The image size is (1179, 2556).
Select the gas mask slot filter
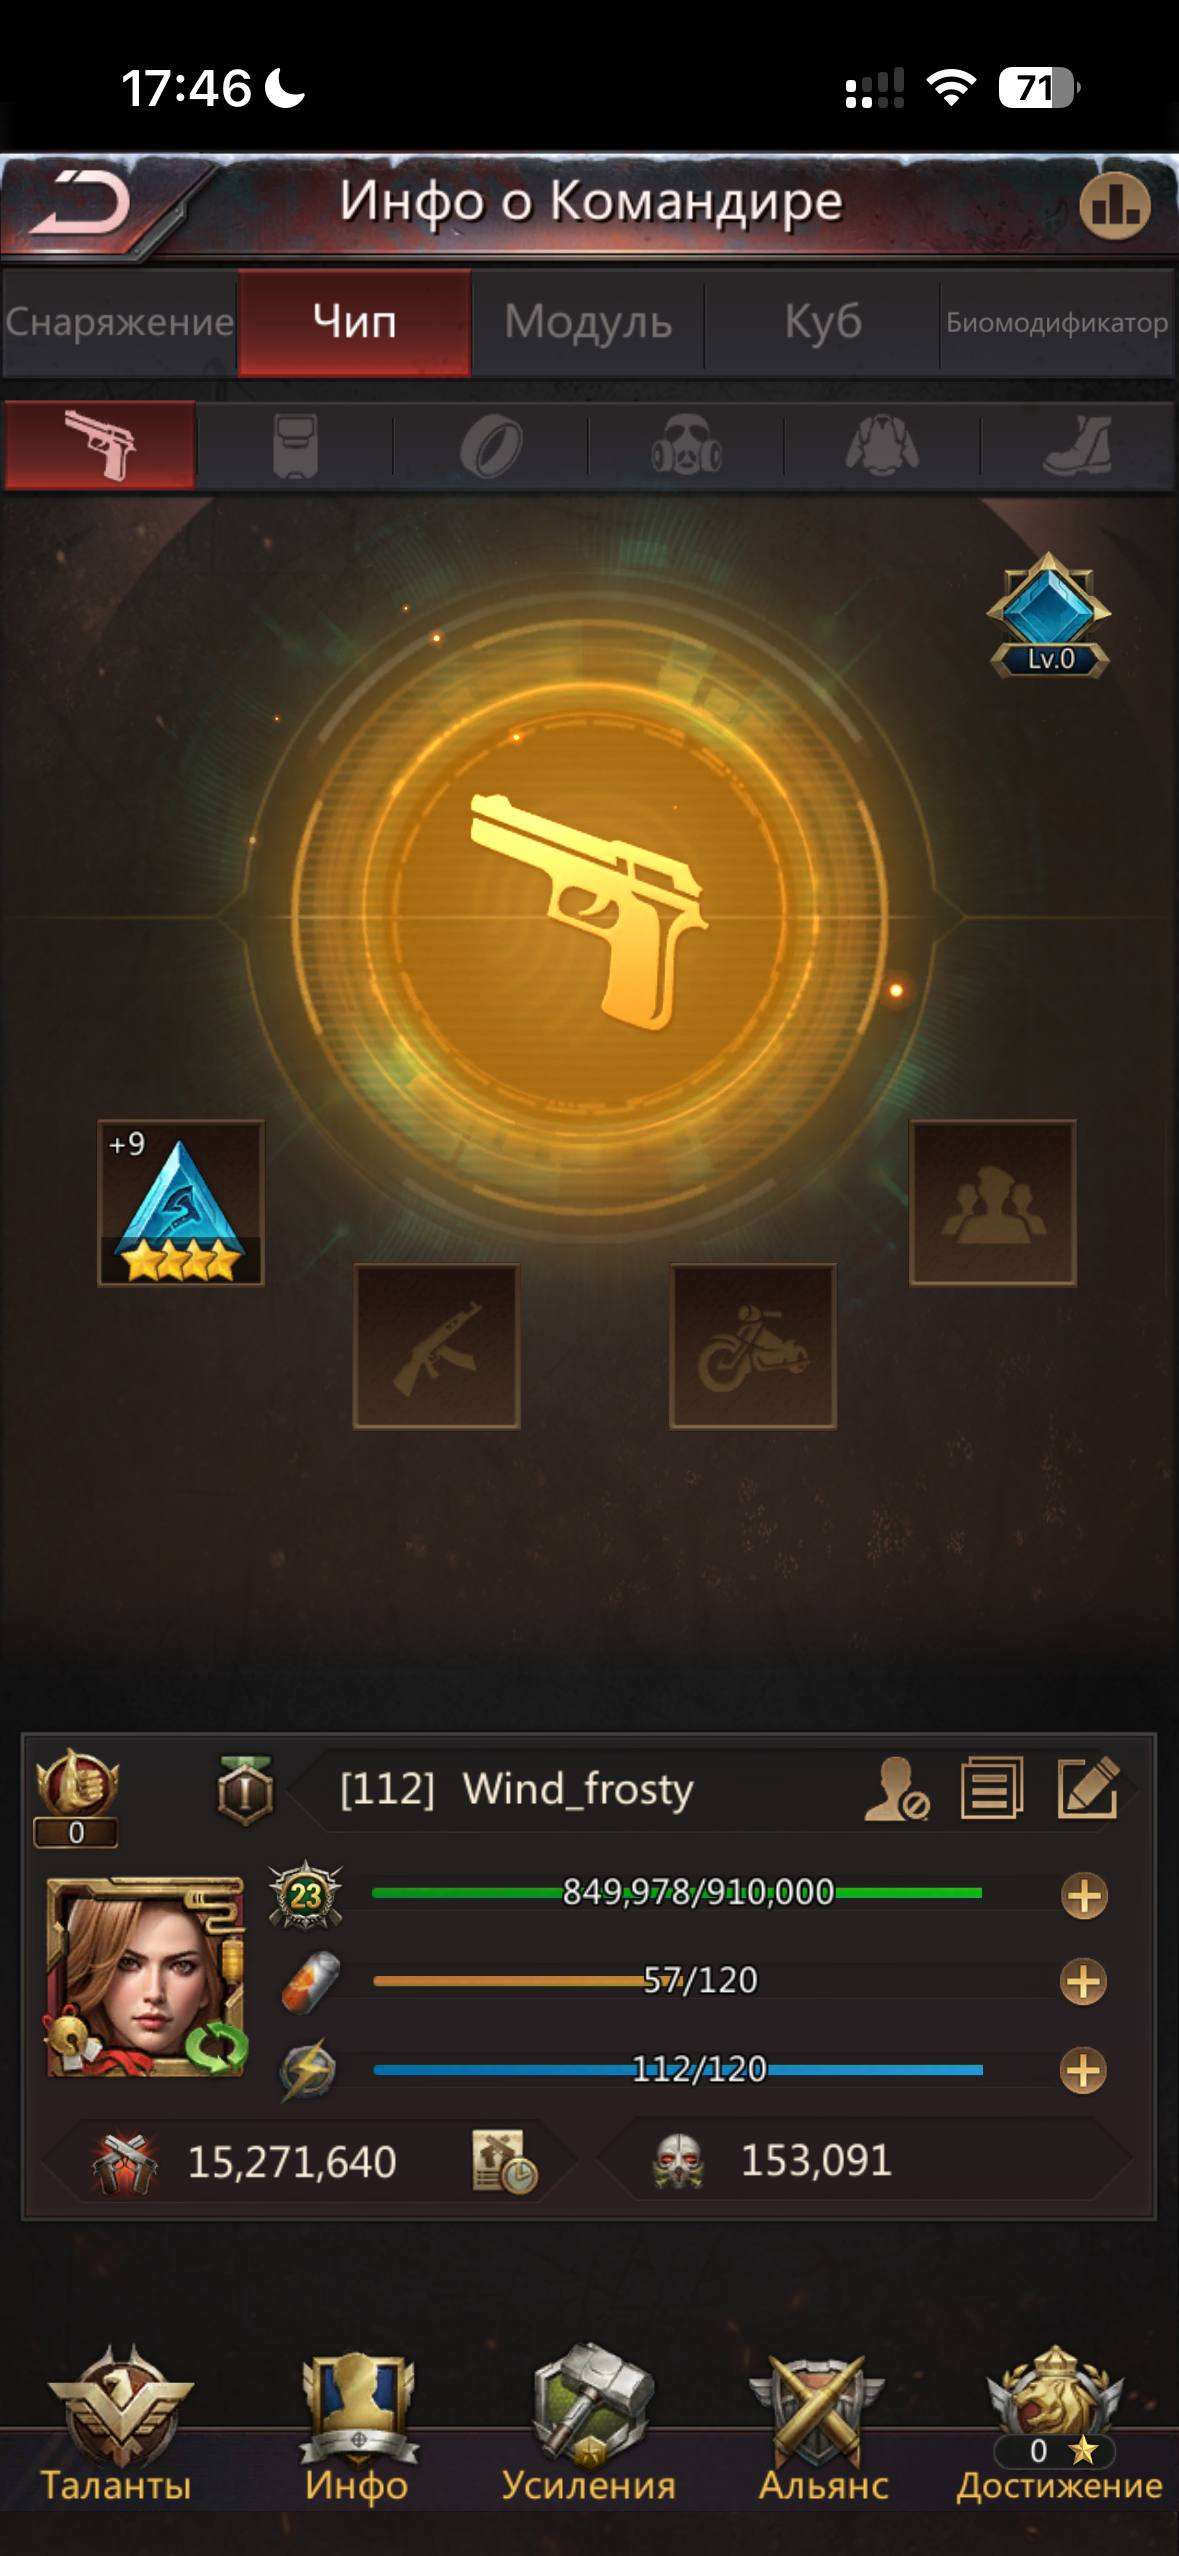click(686, 444)
